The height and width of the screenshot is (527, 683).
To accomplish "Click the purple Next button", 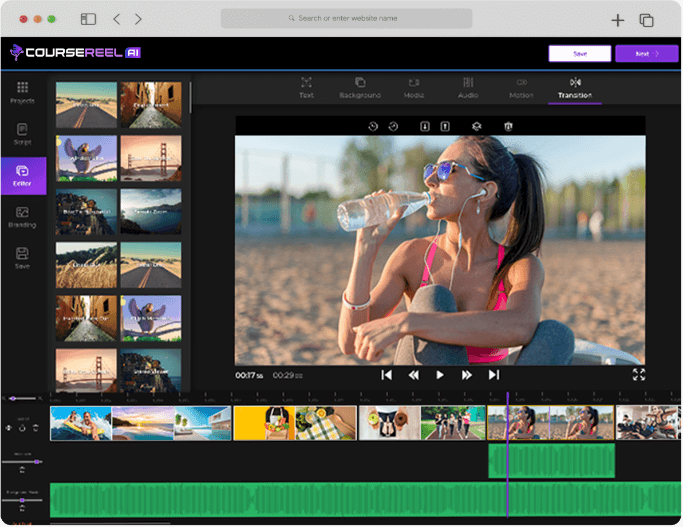I will coord(646,54).
